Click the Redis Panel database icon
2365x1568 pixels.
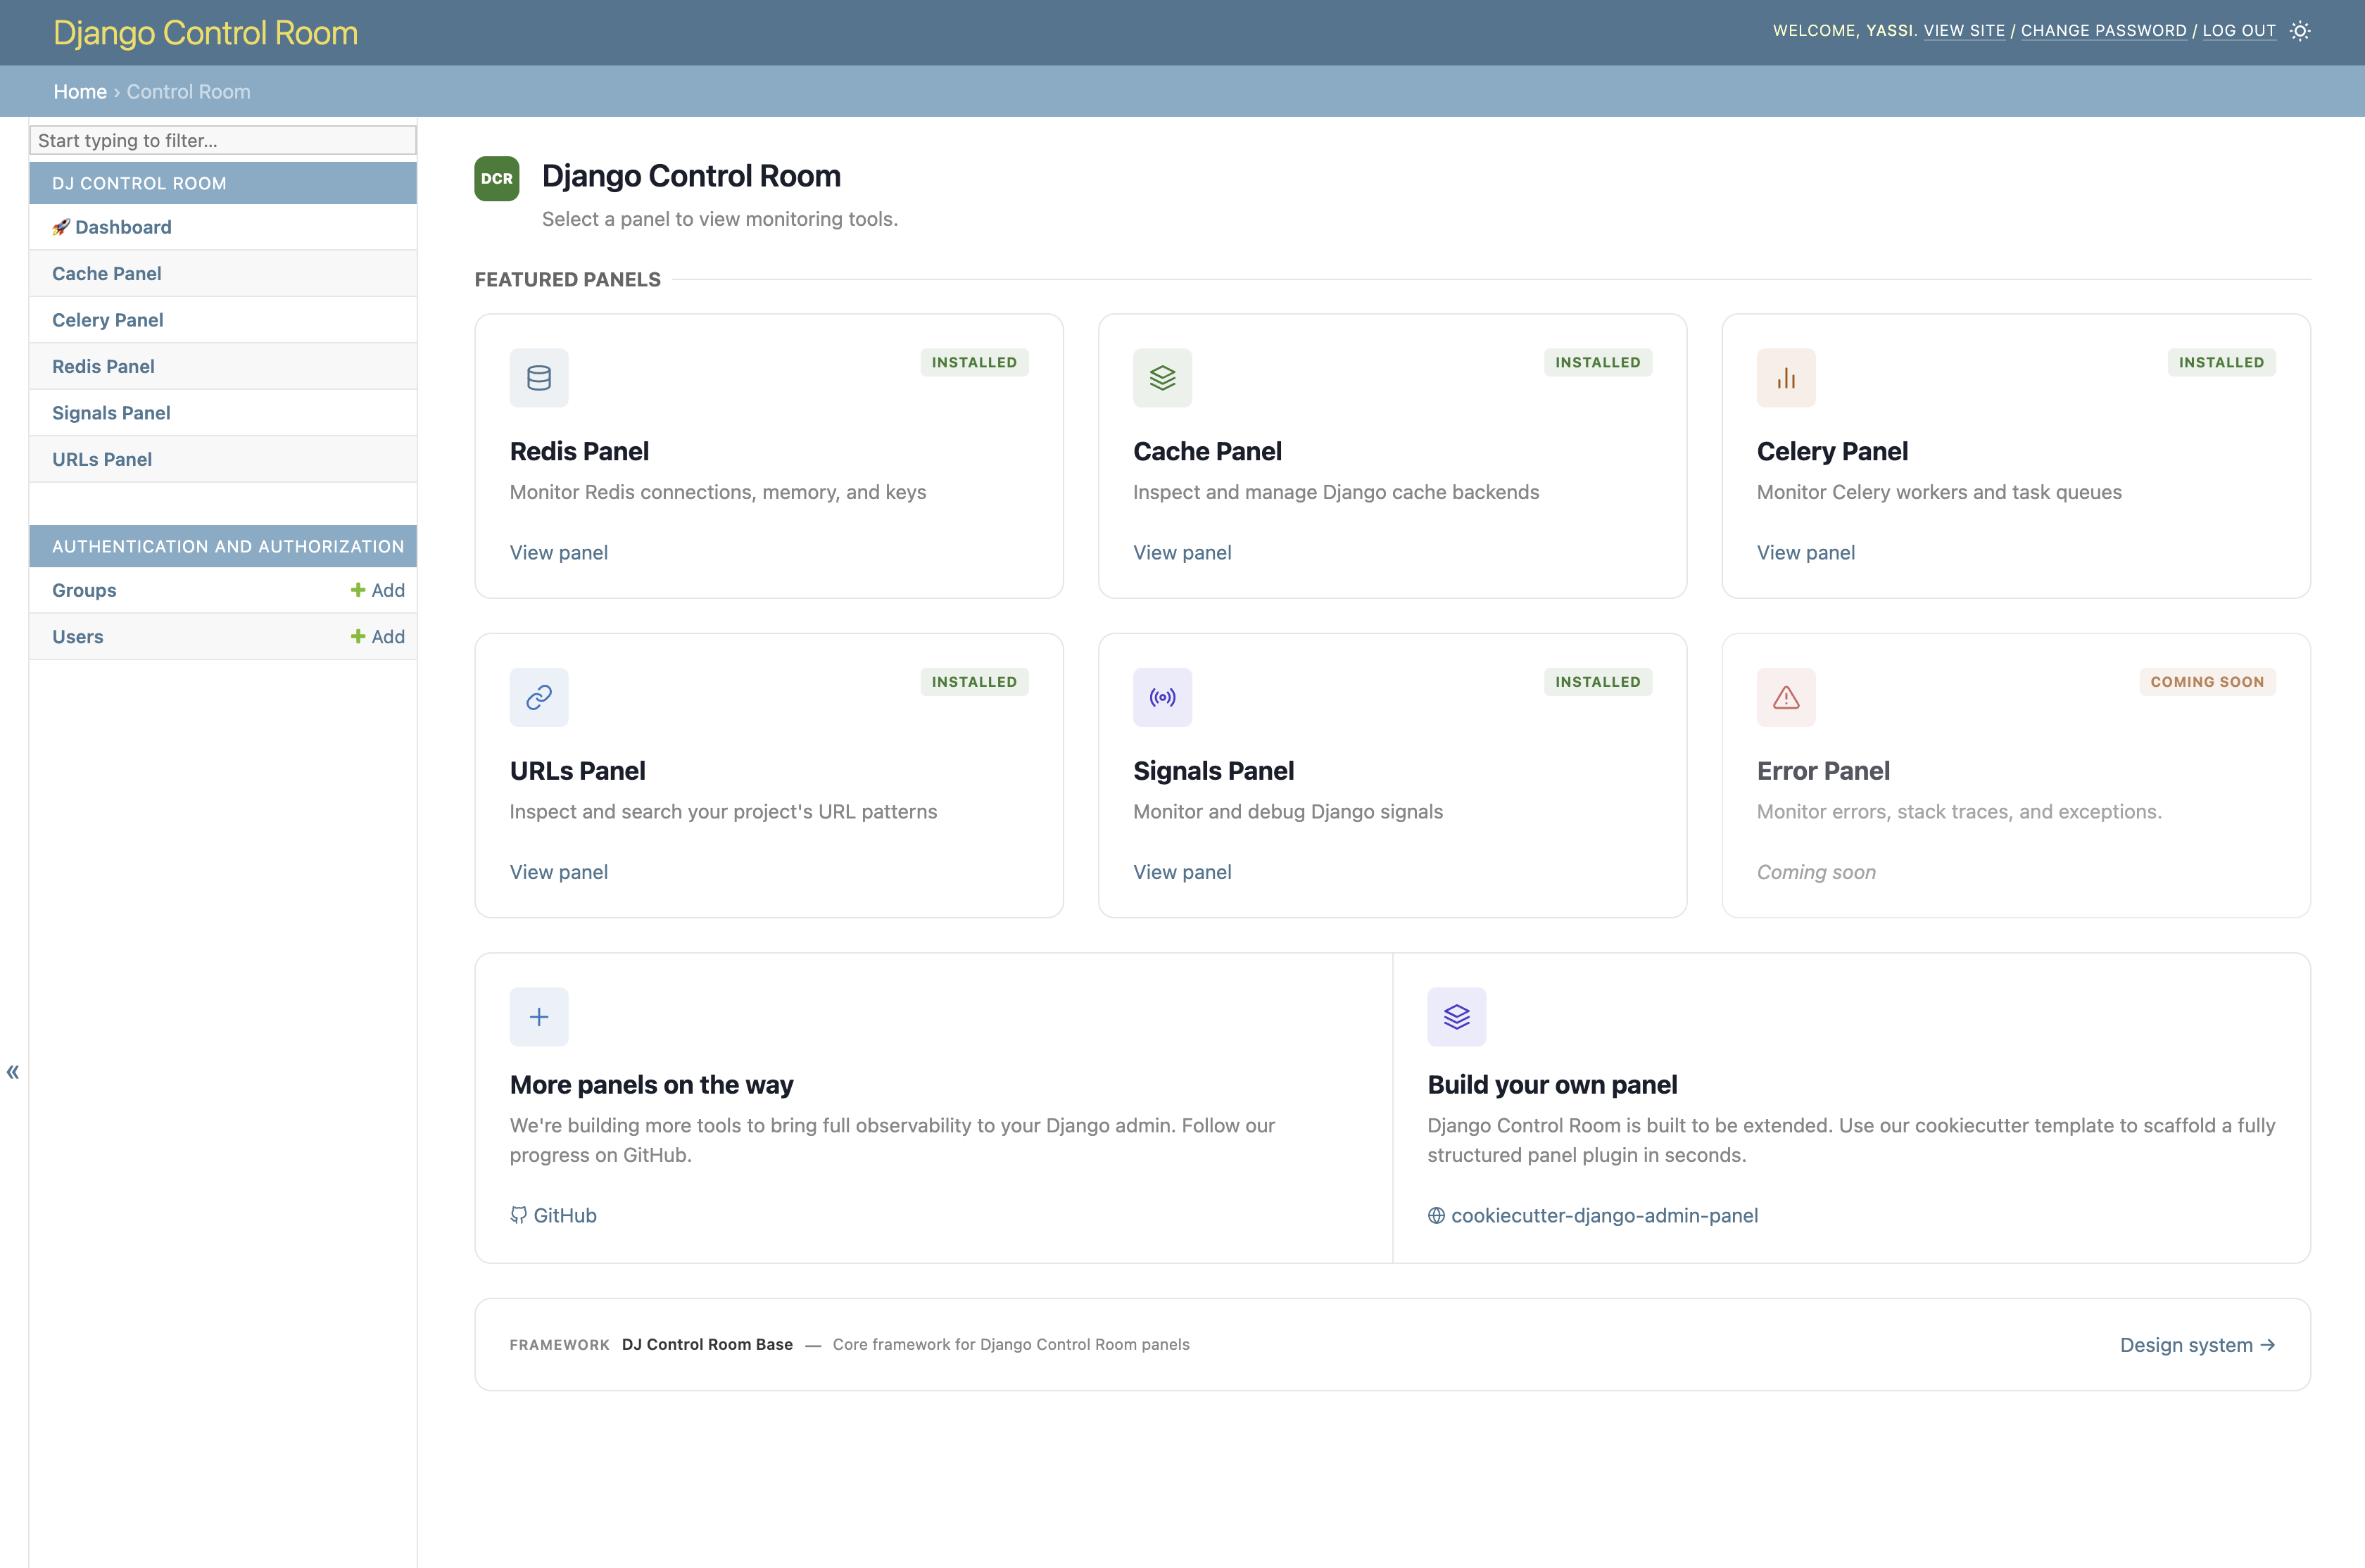(539, 378)
